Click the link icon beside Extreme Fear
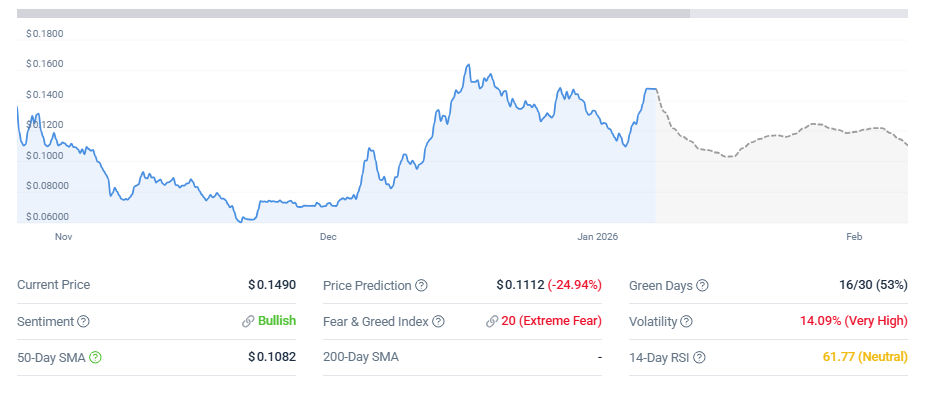 point(492,322)
